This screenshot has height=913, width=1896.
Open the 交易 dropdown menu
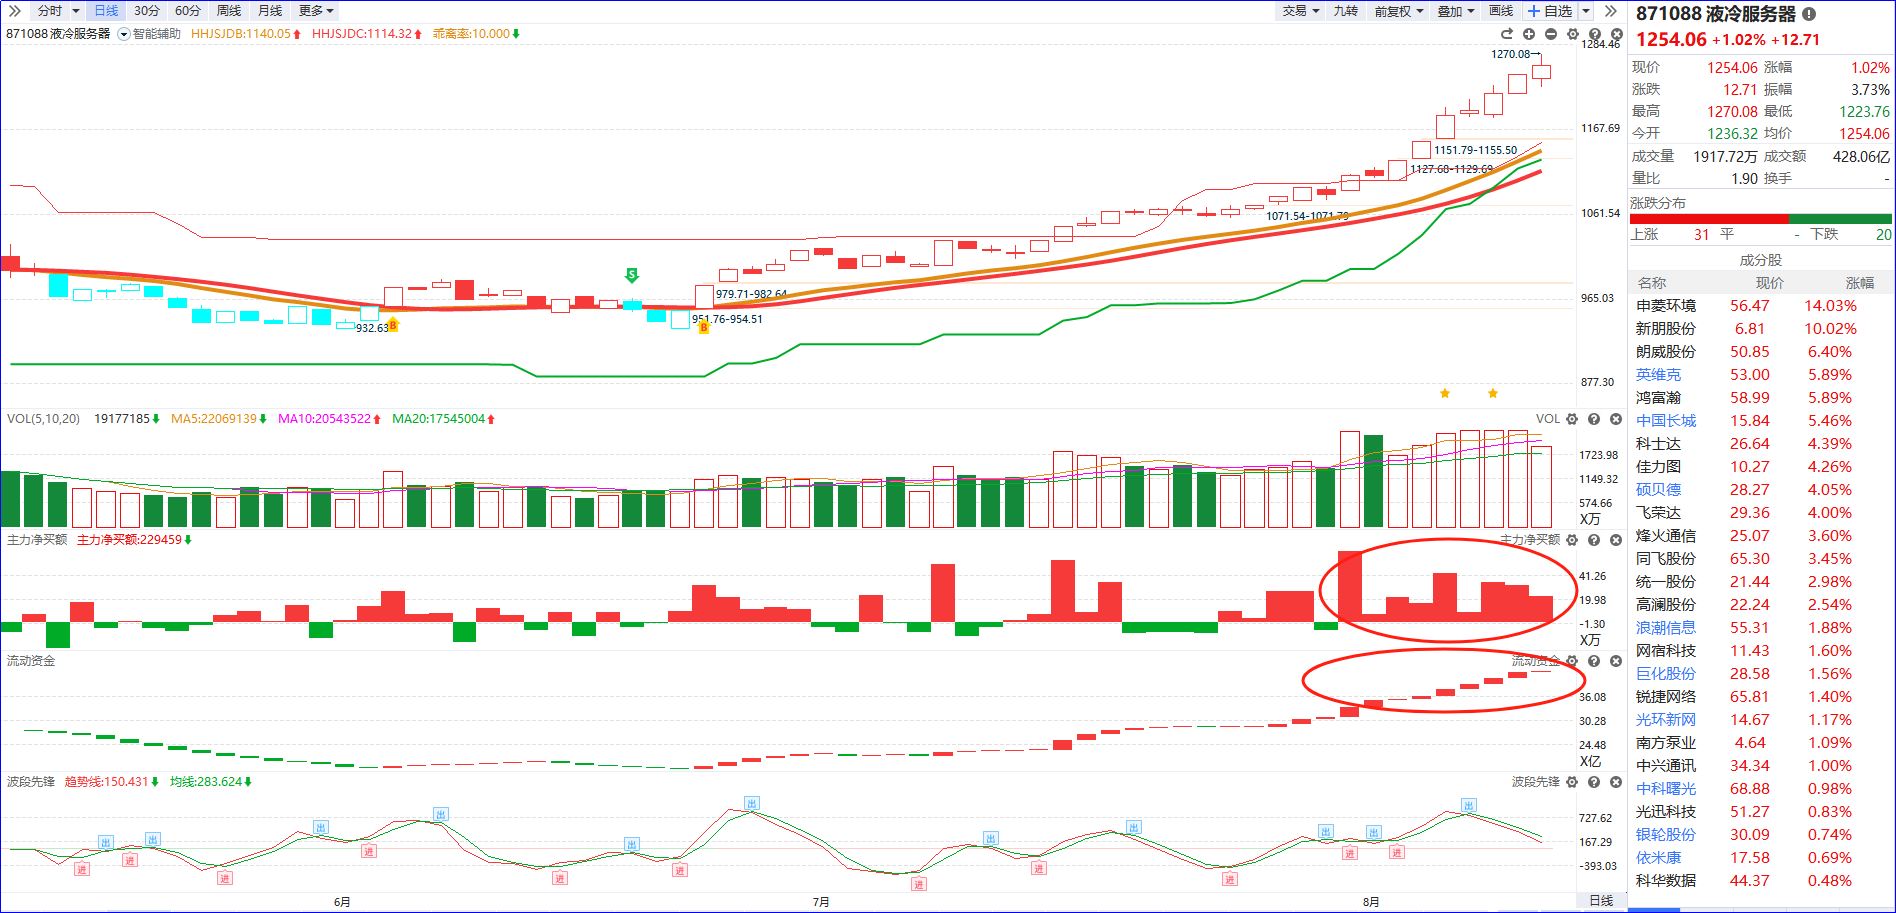pos(1301,11)
